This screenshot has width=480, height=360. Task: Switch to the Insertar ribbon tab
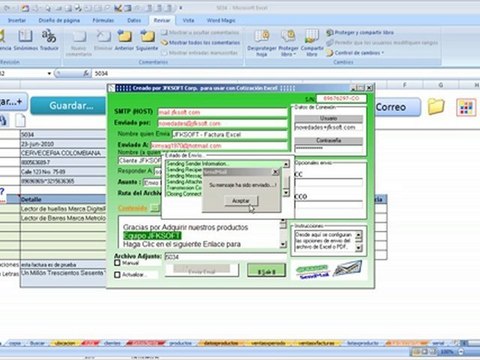click(x=17, y=20)
